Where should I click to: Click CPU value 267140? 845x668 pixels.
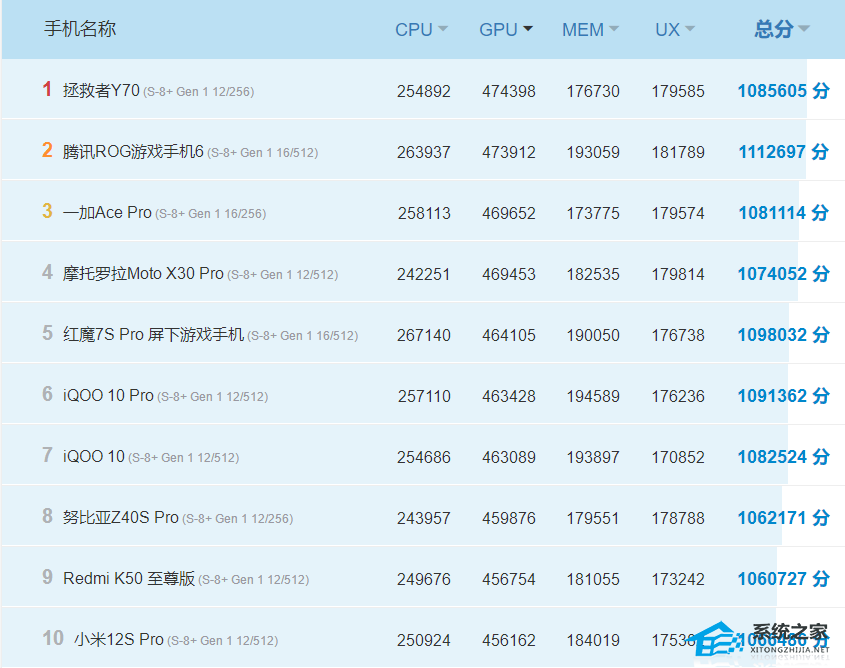[x=424, y=335]
